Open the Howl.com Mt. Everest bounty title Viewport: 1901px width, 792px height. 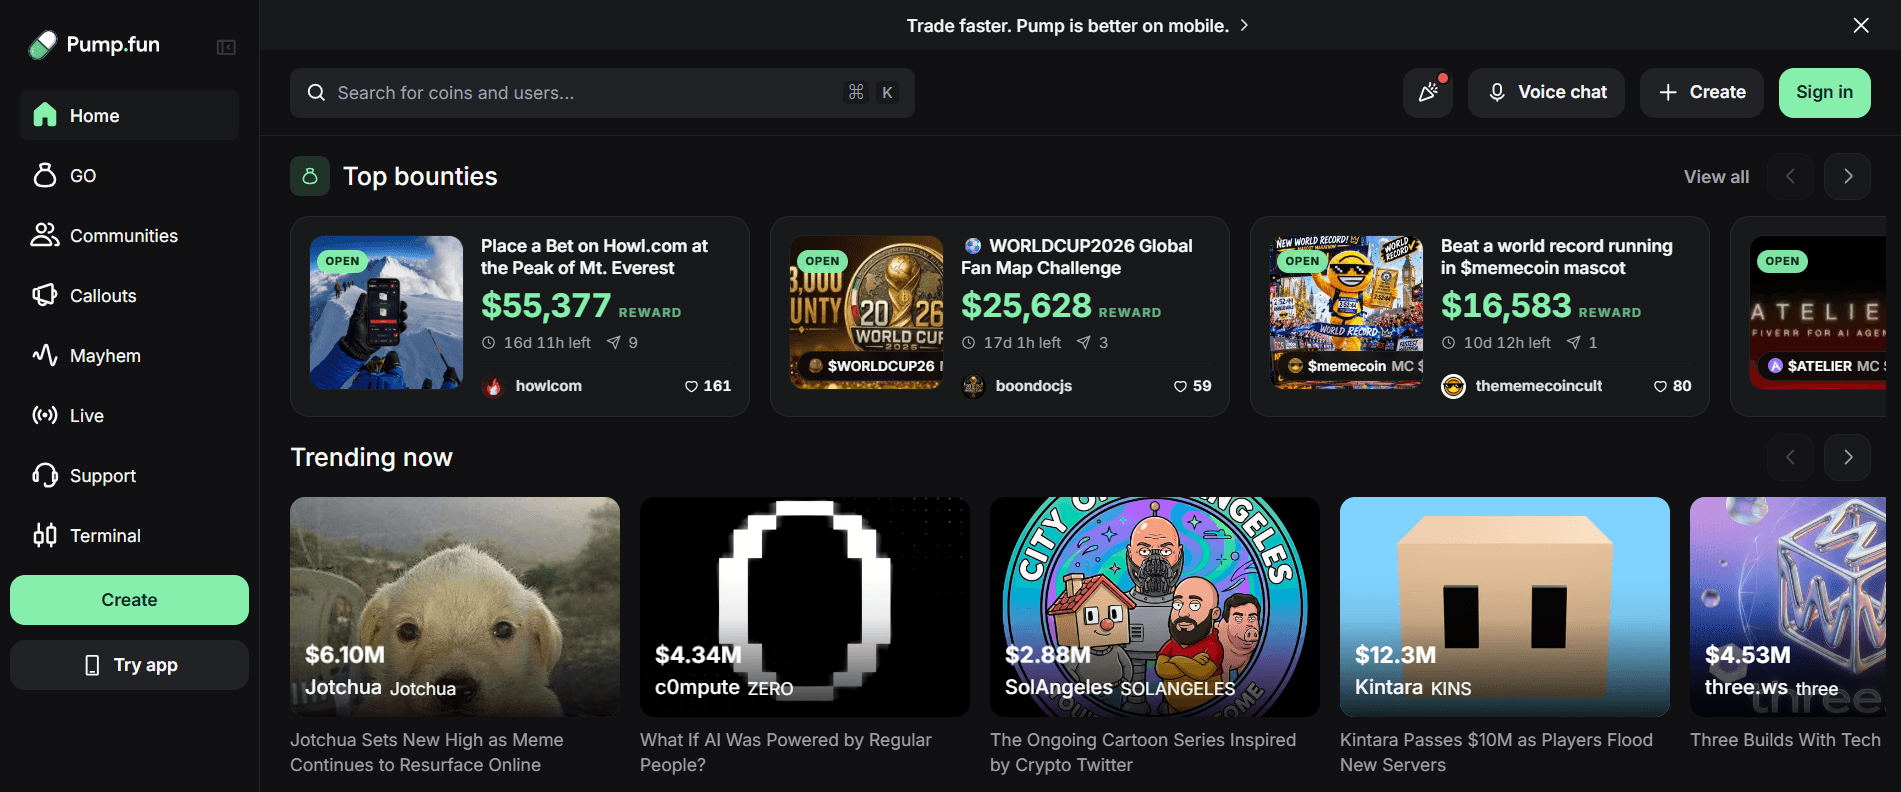click(594, 257)
